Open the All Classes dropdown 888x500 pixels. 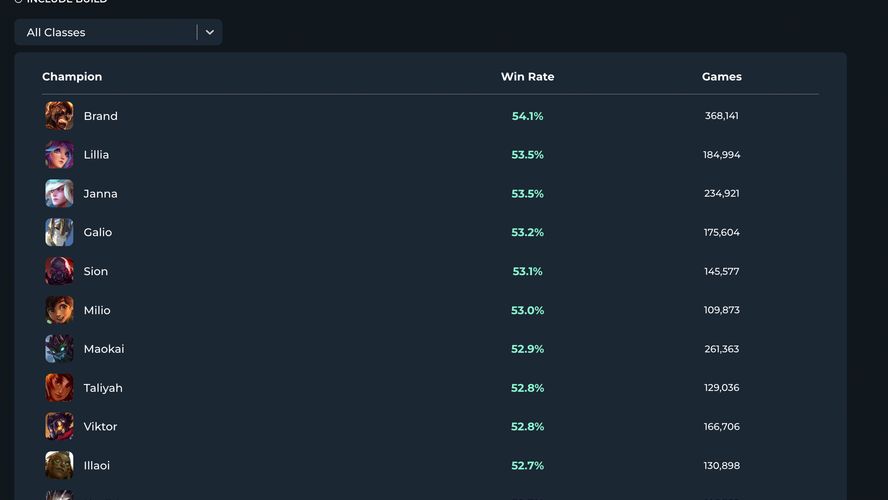[105, 32]
